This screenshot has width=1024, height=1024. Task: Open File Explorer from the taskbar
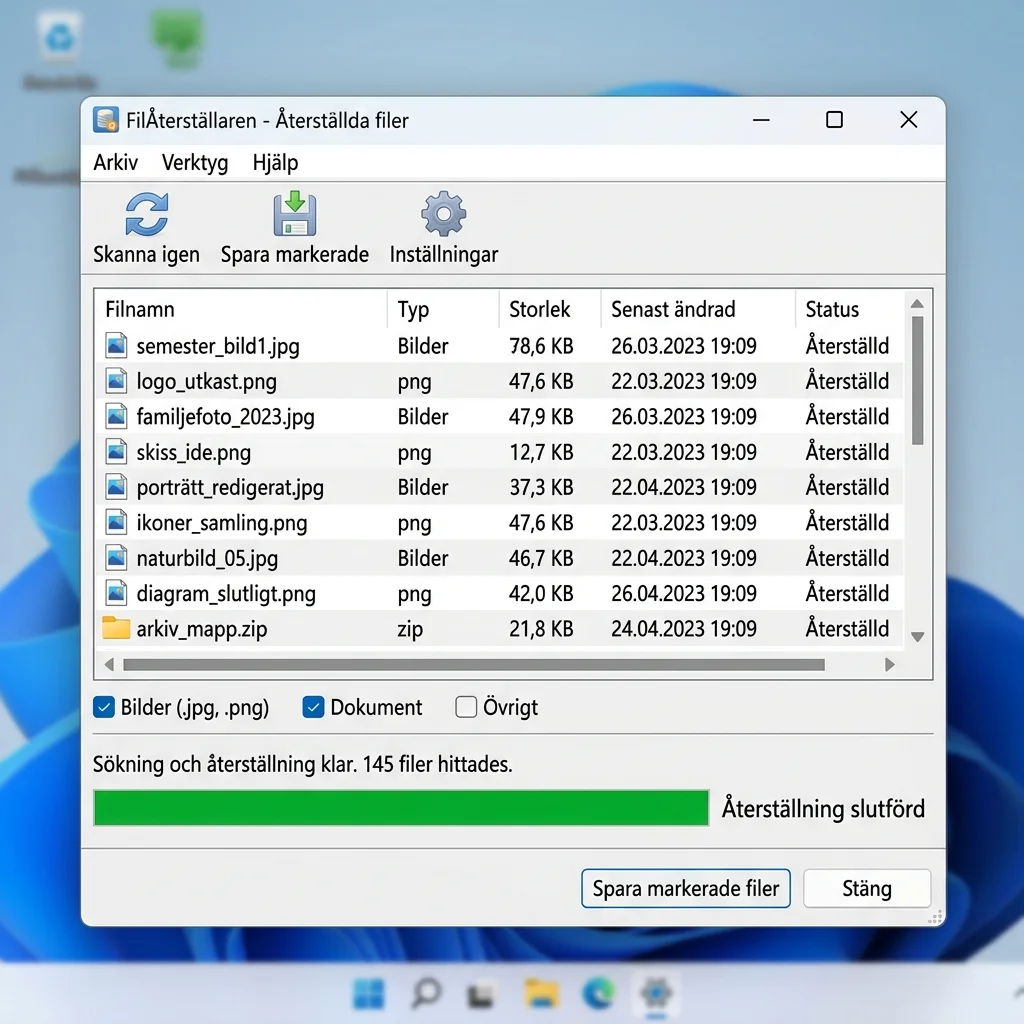(x=541, y=994)
